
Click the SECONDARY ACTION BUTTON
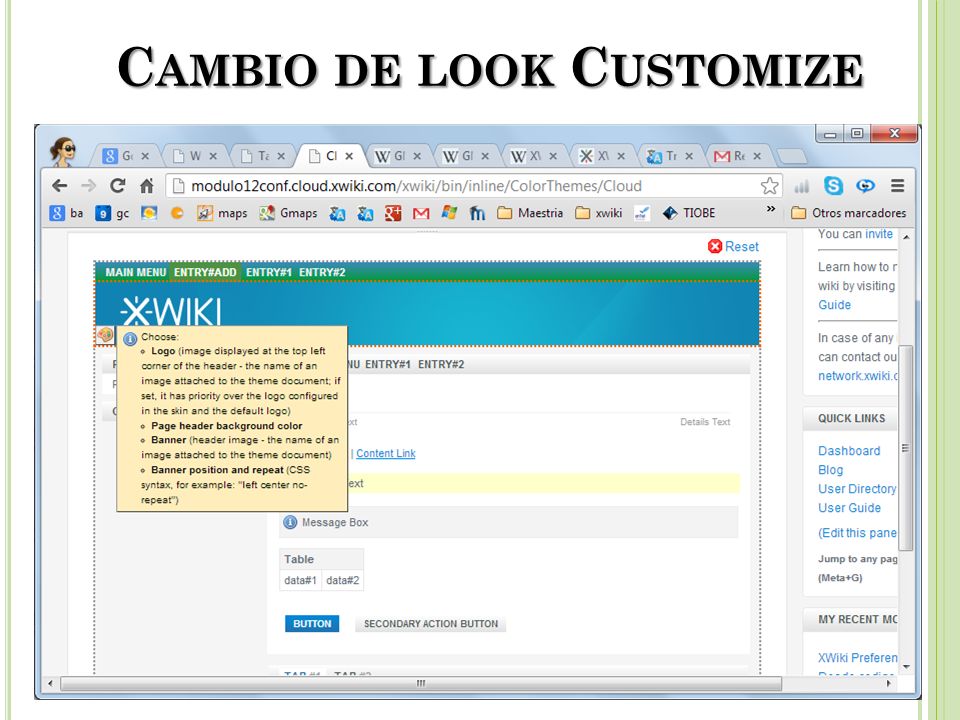pyautogui.click(x=430, y=623)
